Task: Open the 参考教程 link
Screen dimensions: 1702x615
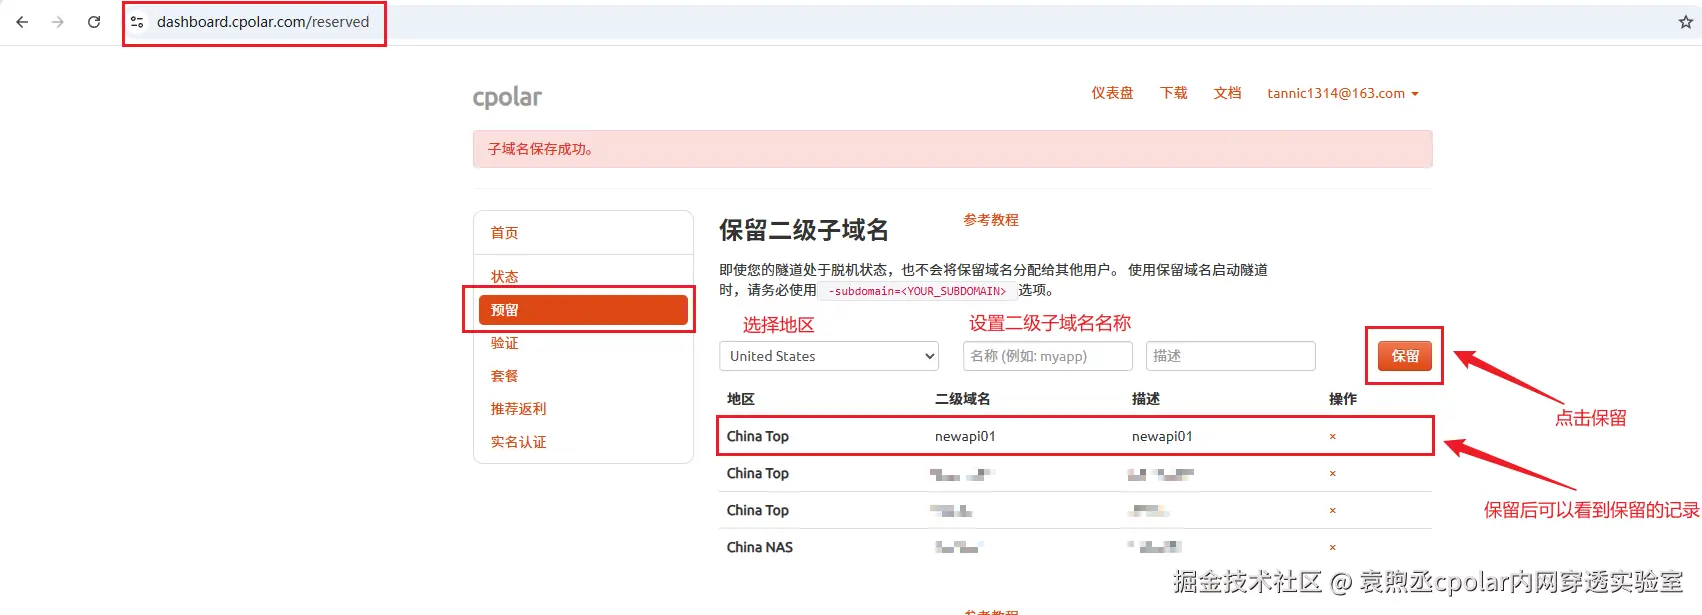Action: pos(991,220)
